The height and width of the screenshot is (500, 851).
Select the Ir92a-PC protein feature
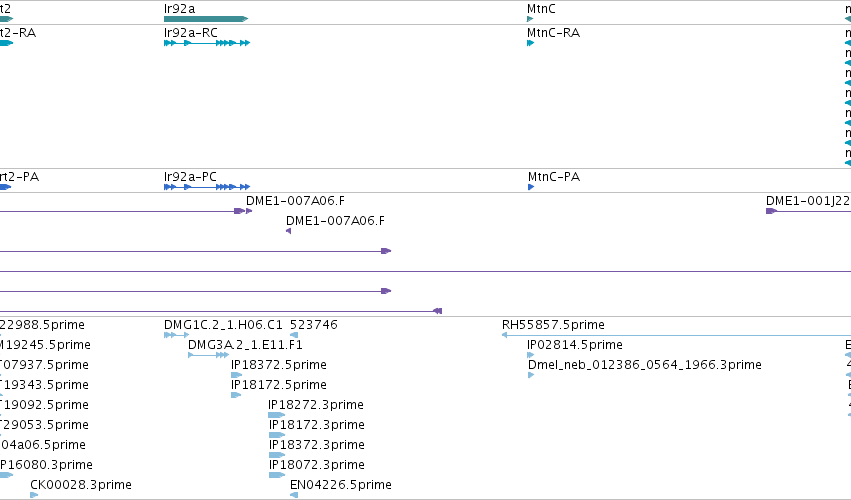207,187
